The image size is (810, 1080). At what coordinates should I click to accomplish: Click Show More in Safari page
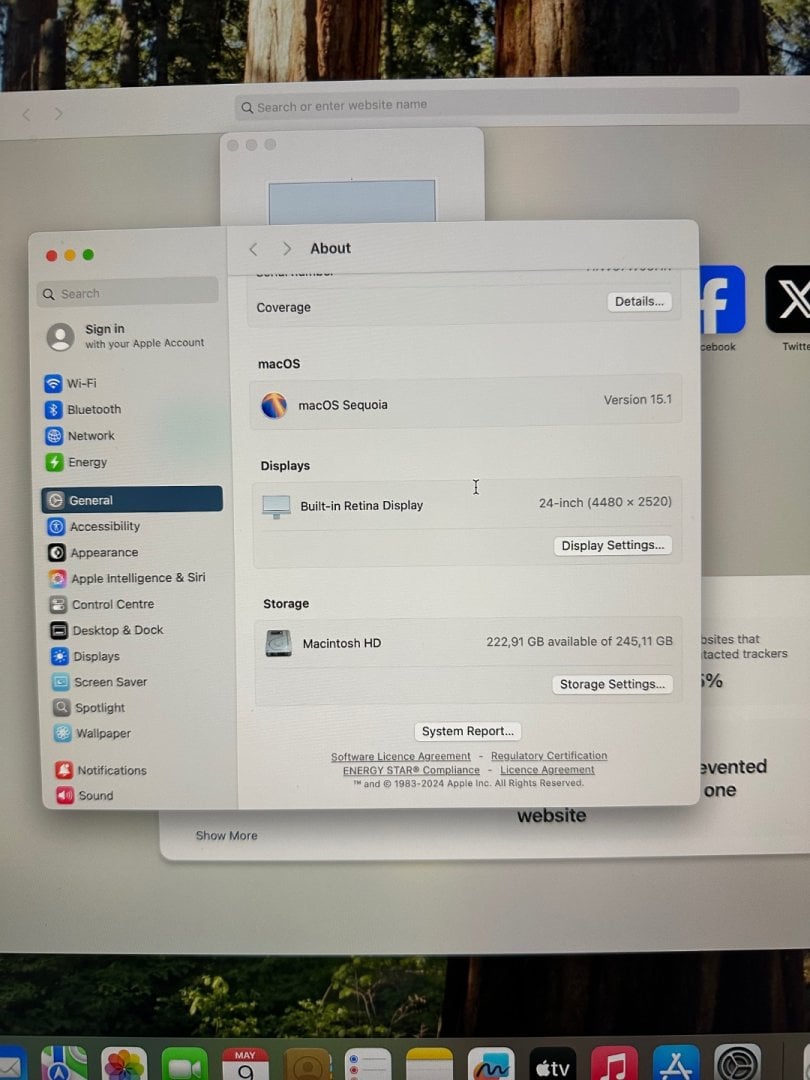(x=227, y=835)
